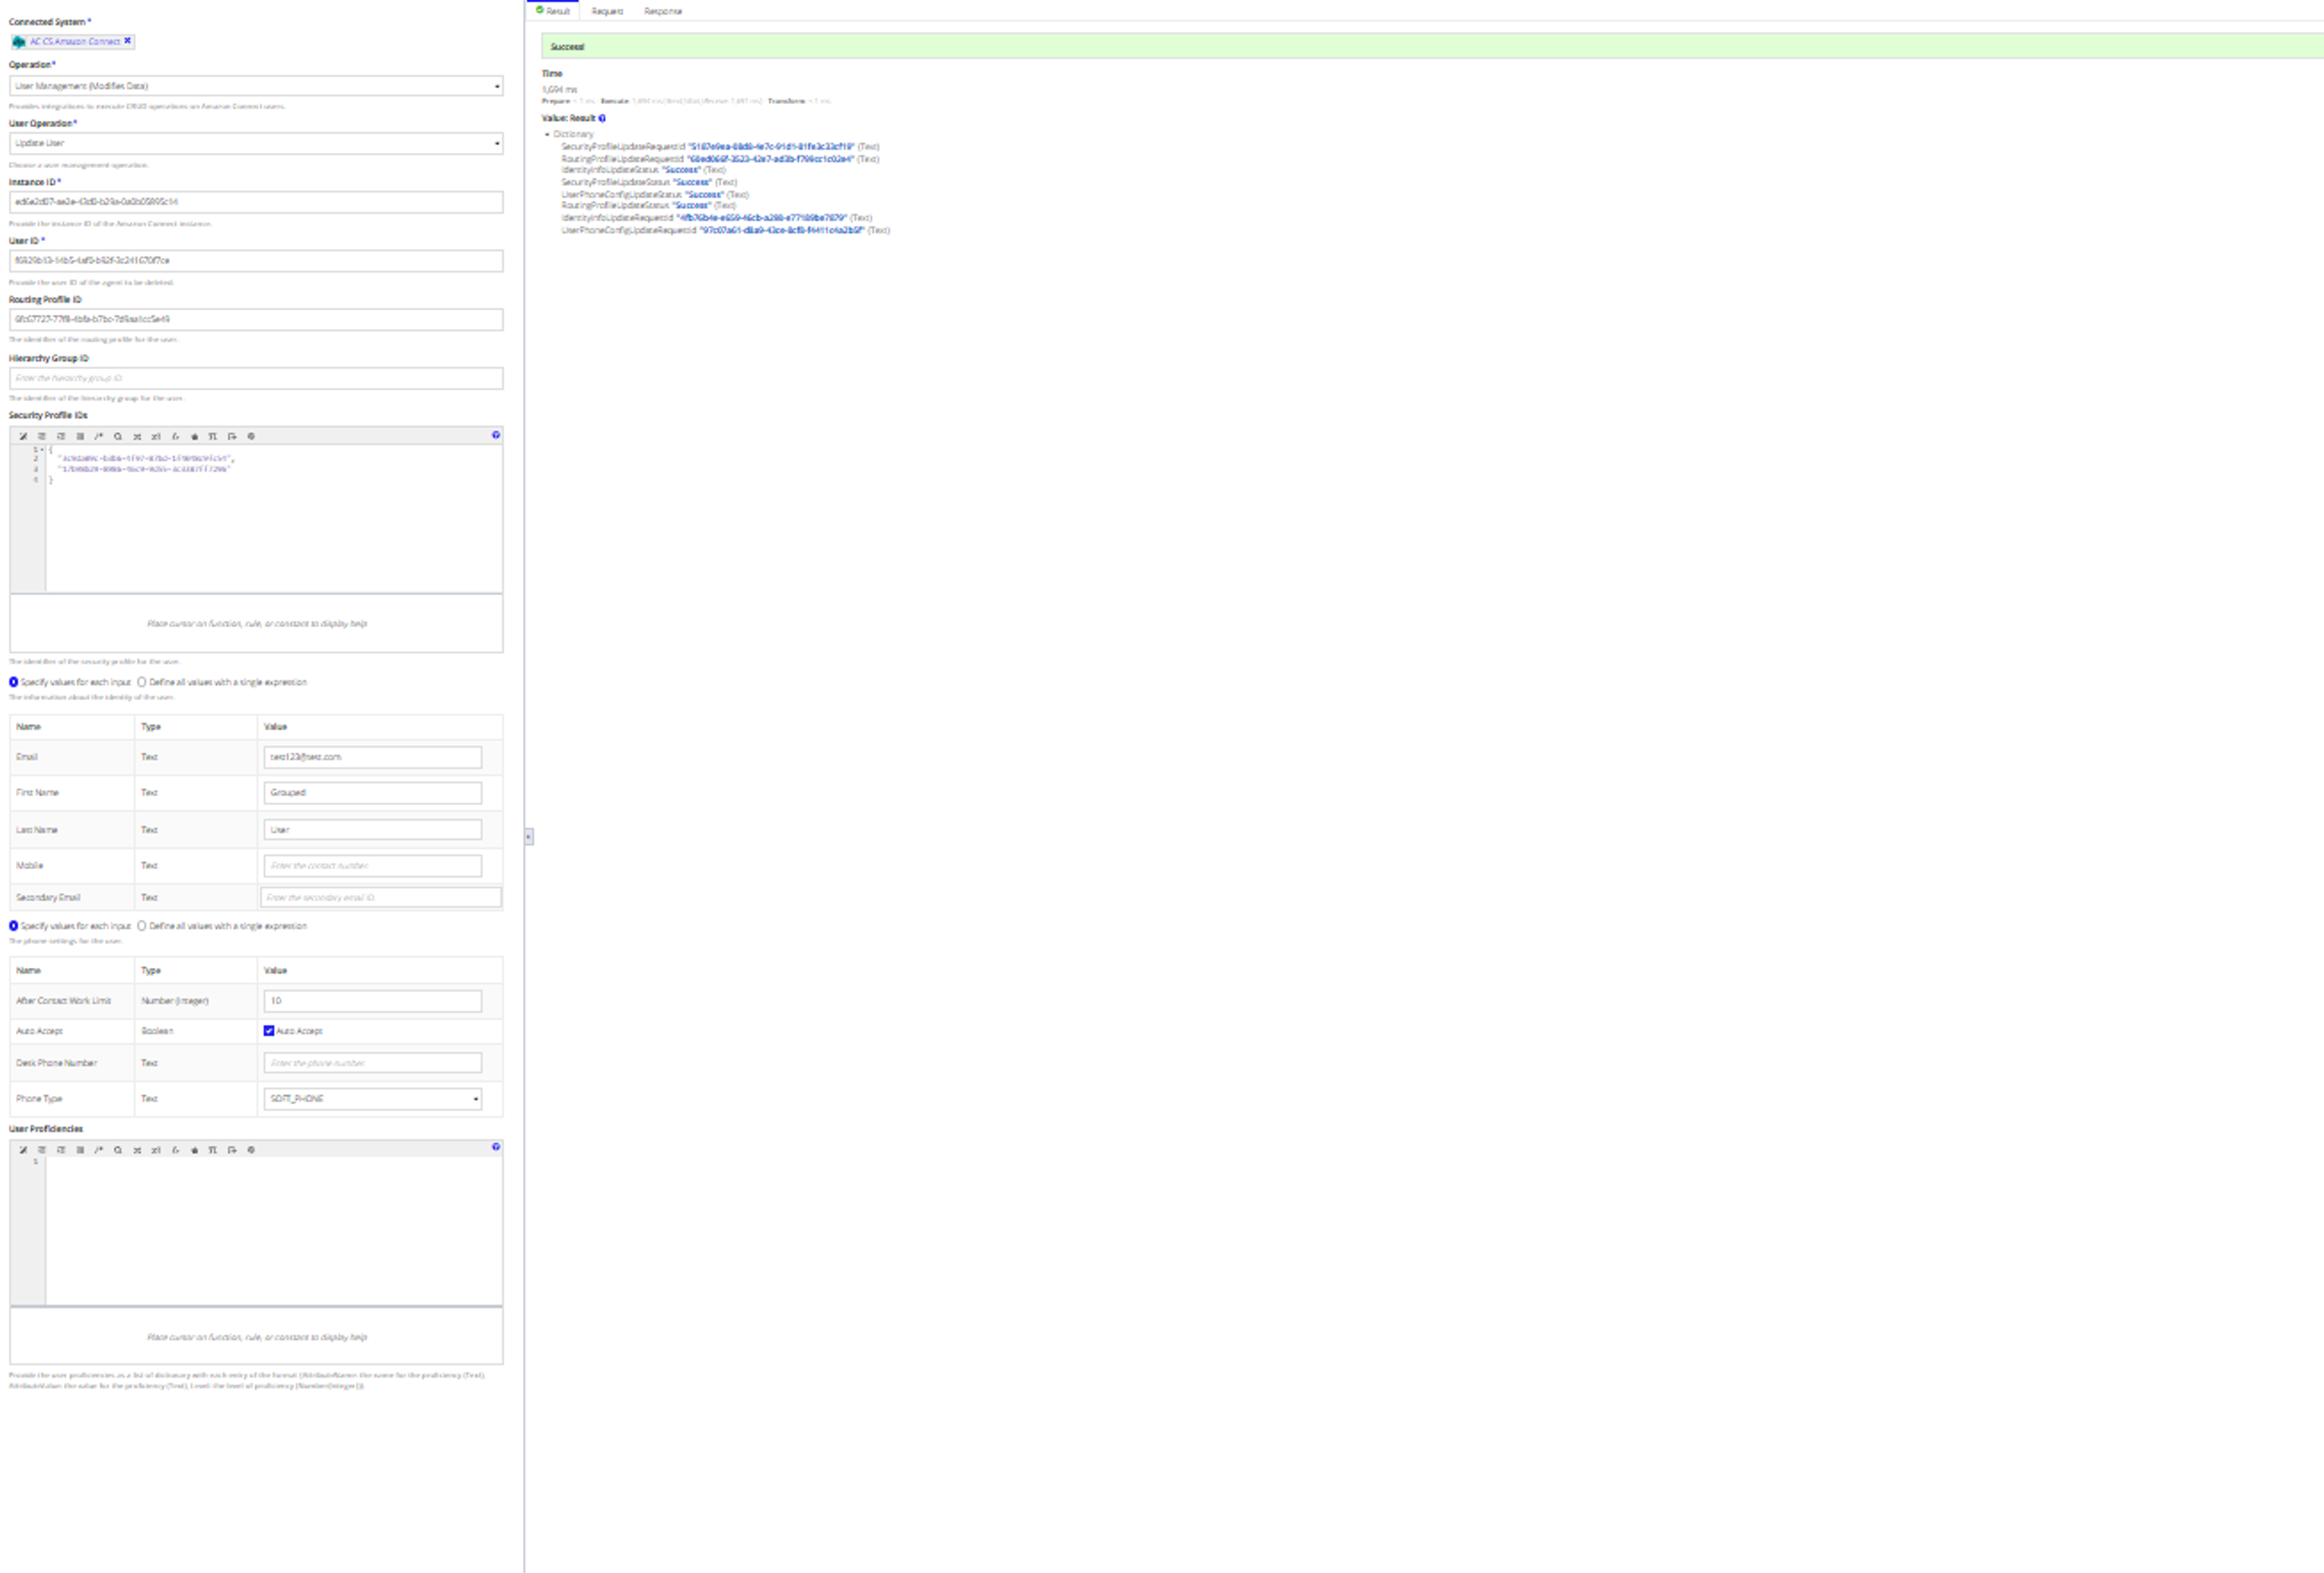The image size is (2324, 1573).
Task: Select identity 'Specify values for each input' radio
Action: [14, 682]
